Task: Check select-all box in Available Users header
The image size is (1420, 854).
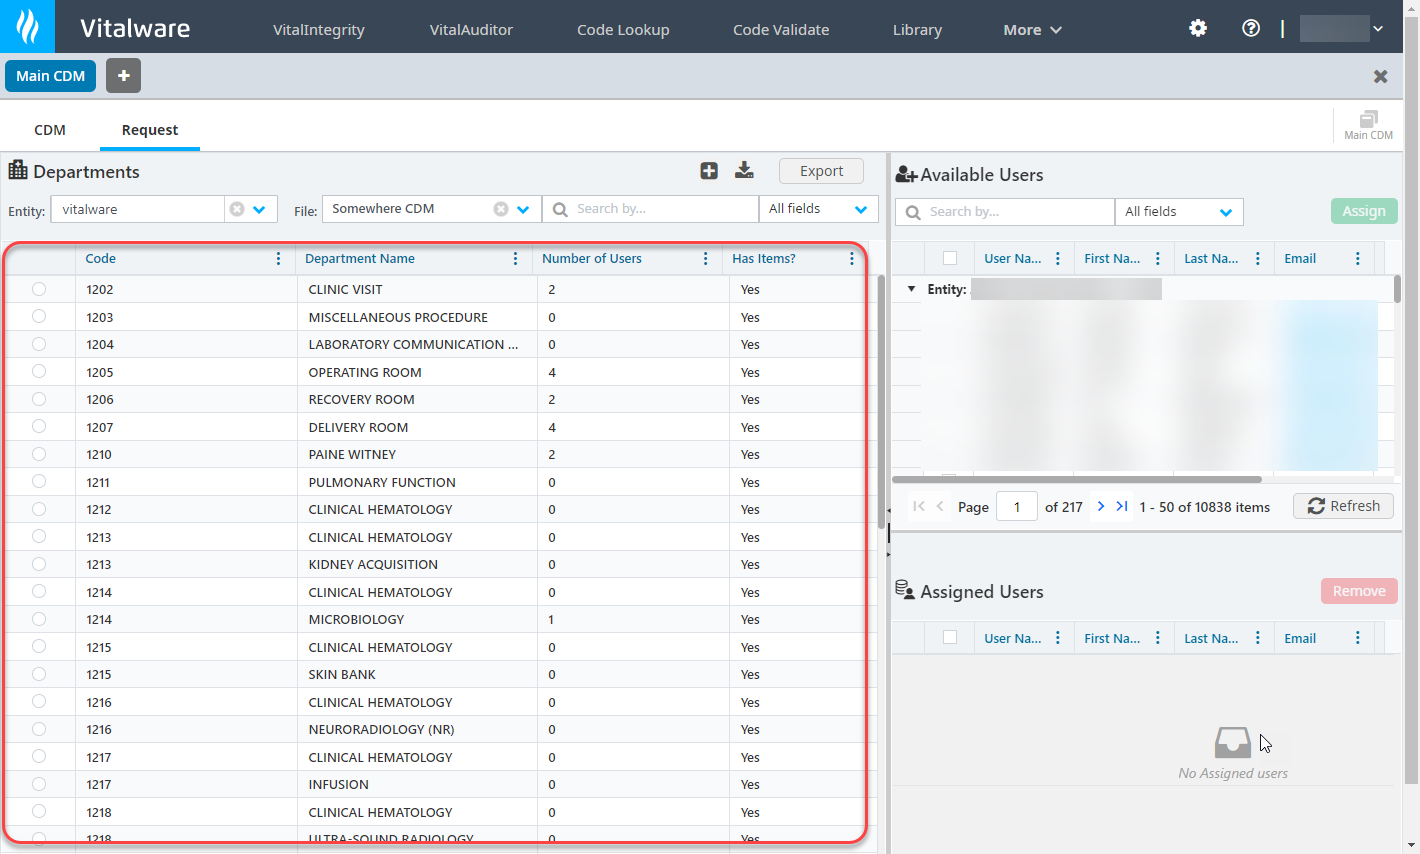Action: point(950,258)
